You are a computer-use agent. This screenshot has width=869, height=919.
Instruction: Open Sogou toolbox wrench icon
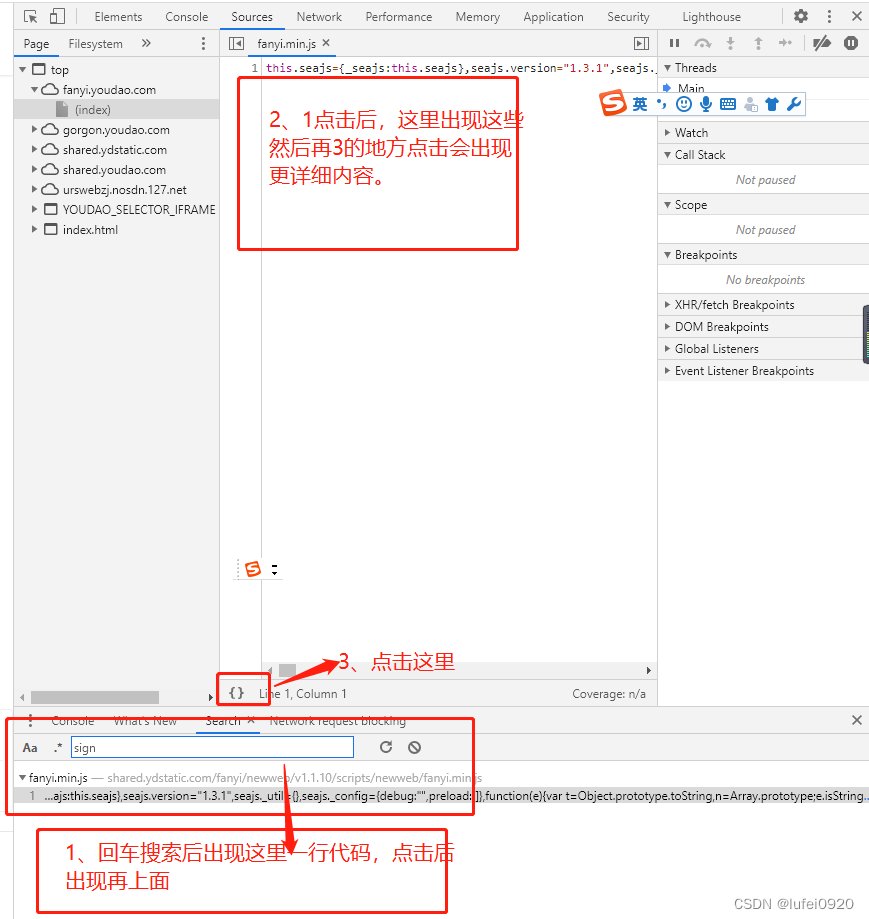[793, 104]
